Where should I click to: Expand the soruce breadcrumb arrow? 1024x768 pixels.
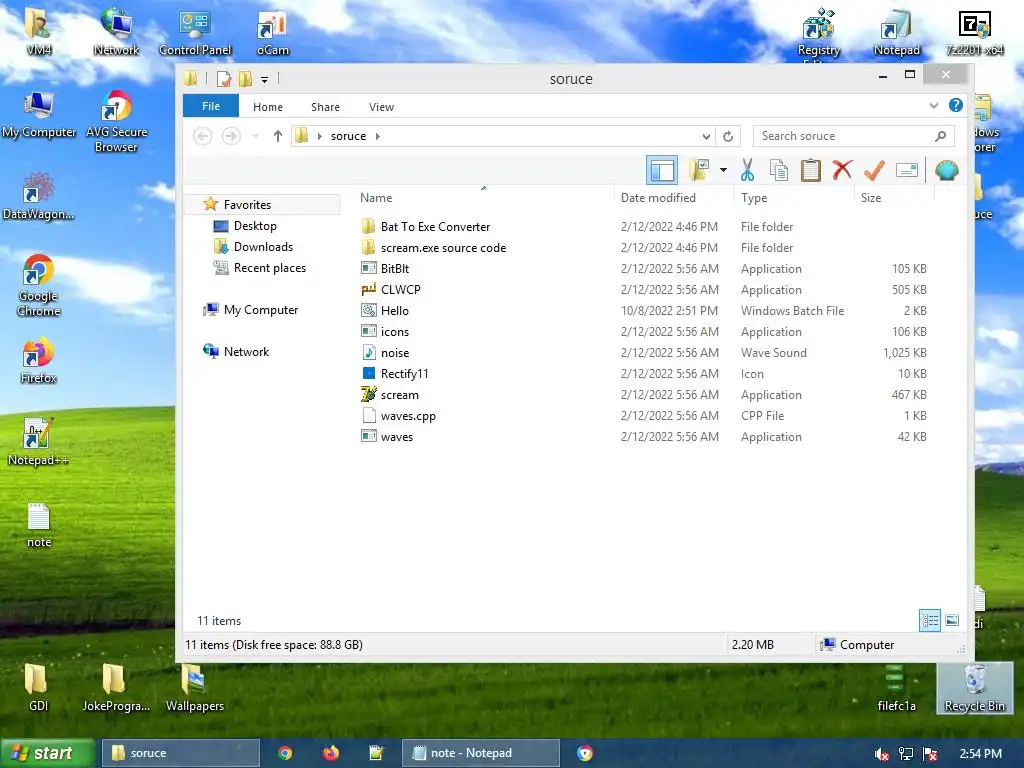(377, 136)
